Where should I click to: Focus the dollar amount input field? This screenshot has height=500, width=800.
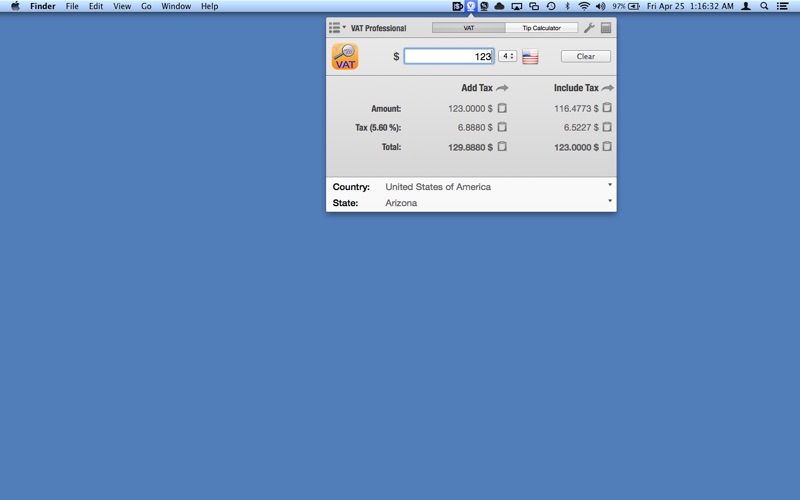click(x=448, y=56)
